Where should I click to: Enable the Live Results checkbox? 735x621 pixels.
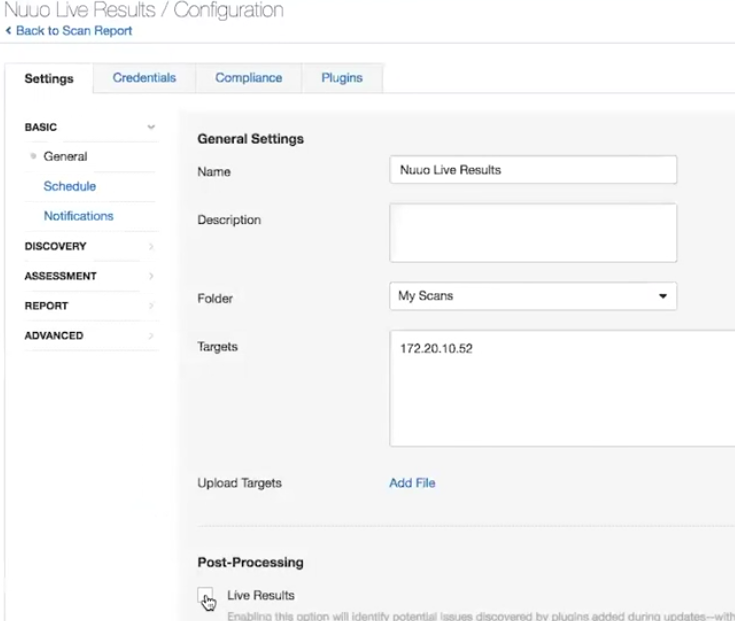(x=205, y=595)
